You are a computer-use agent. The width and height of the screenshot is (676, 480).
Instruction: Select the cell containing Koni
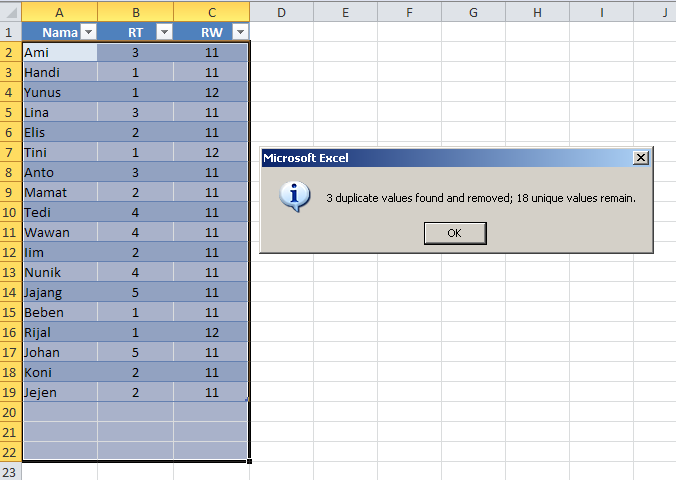[x=59, y=372]
